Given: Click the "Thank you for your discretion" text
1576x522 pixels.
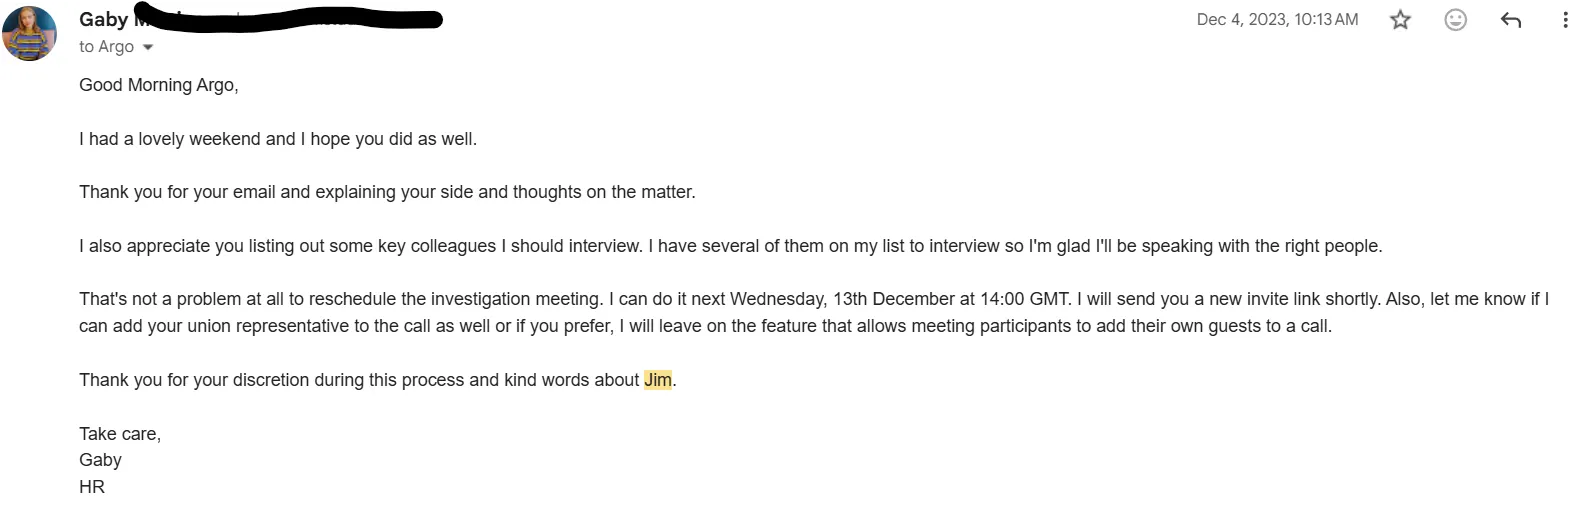Looking at the screenshot, I should click(x=360, y=380).
